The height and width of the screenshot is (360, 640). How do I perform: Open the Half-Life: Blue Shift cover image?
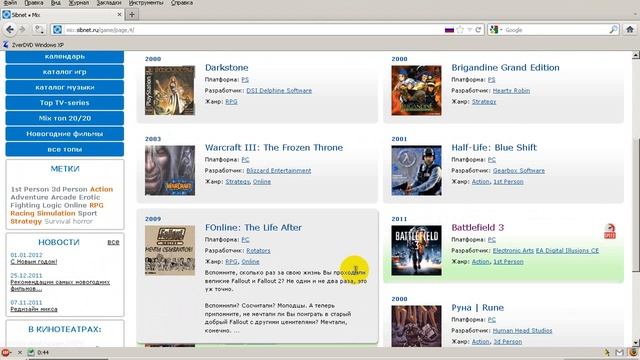416,170
